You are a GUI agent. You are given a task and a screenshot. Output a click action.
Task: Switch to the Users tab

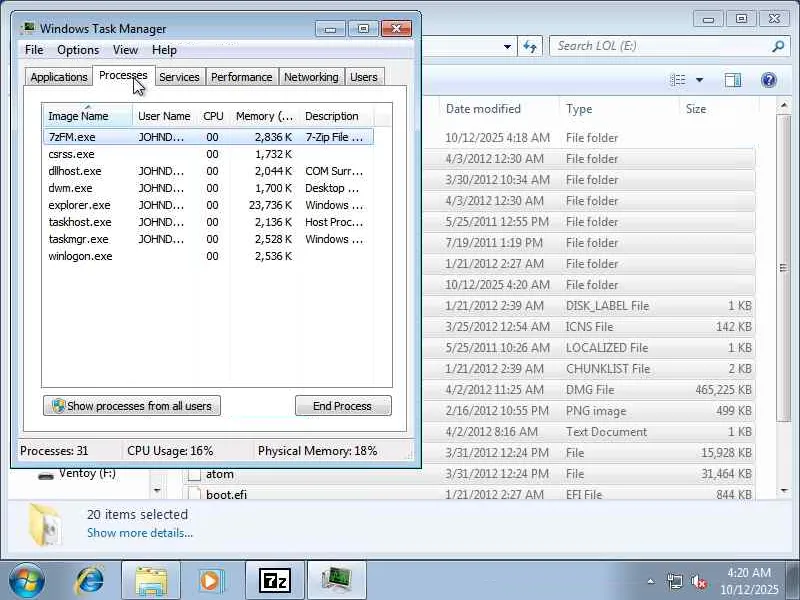[x=364, y=77]
